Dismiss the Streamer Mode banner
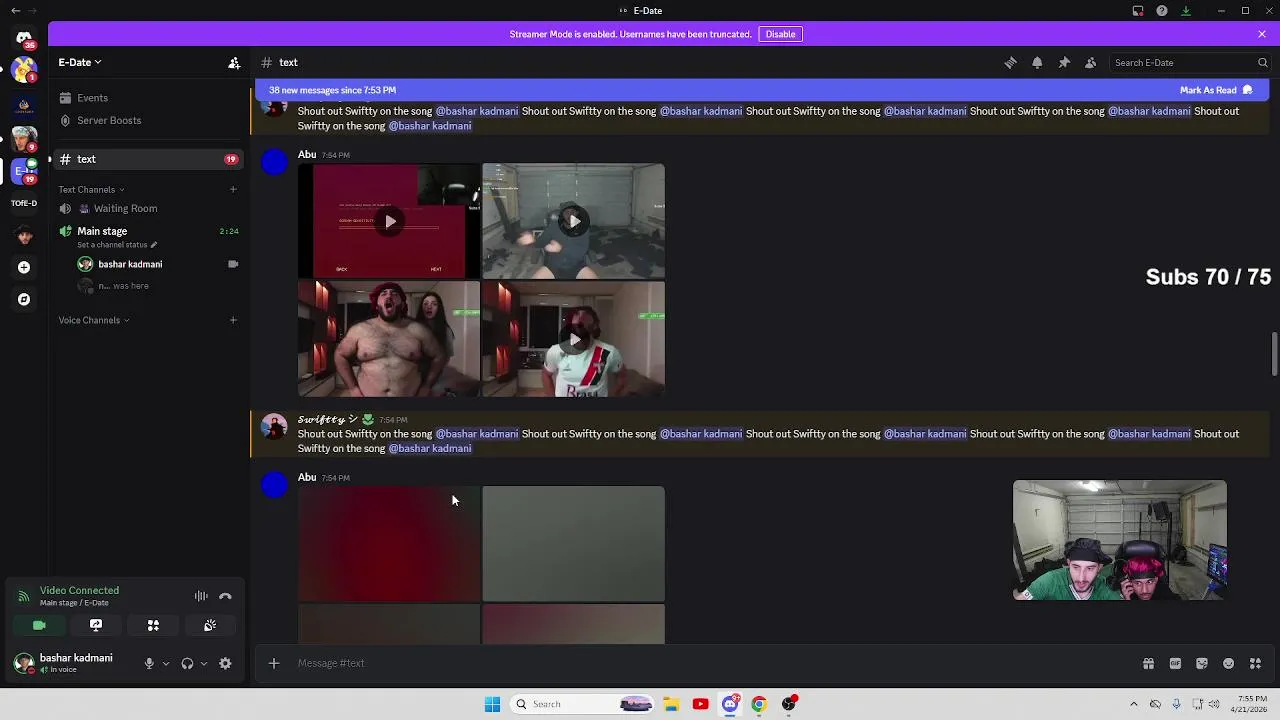Image resolution: width=1280 pixels, height=720 pixels. [1262, 34]
